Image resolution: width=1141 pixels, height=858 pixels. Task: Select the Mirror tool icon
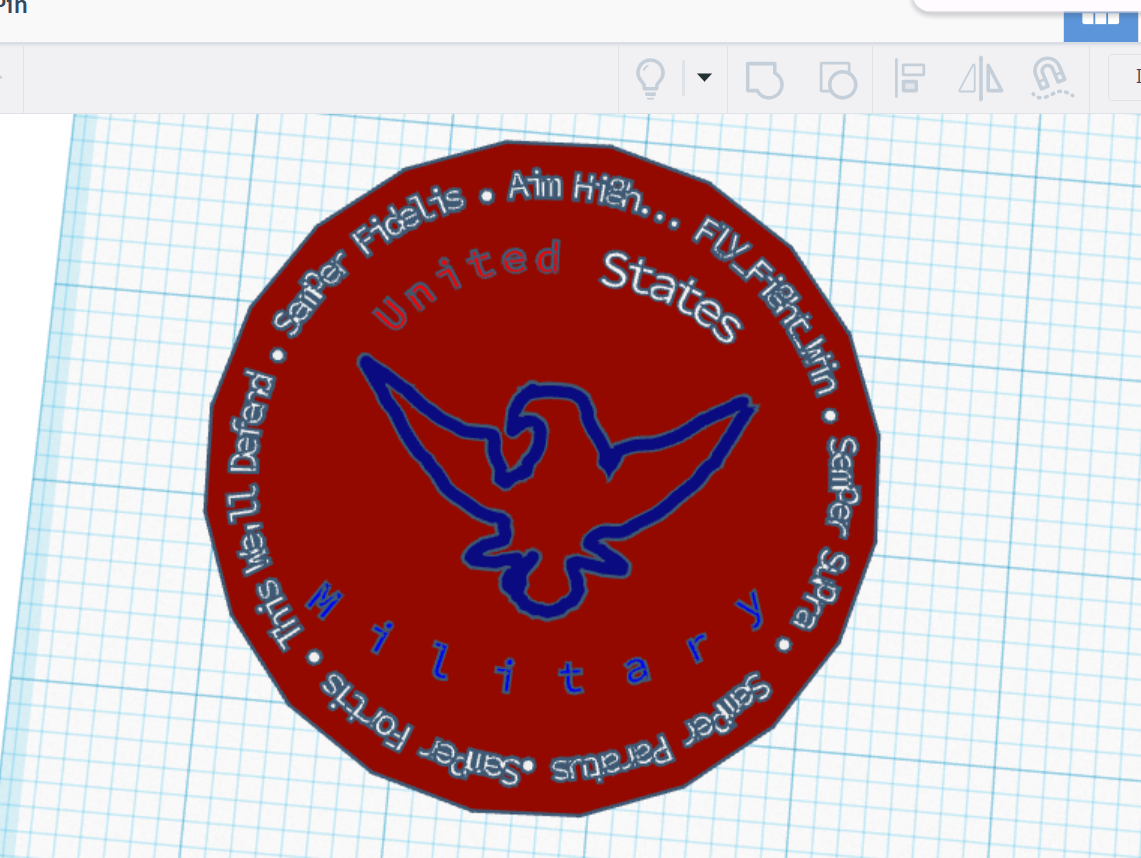click(x=980, y=79)
